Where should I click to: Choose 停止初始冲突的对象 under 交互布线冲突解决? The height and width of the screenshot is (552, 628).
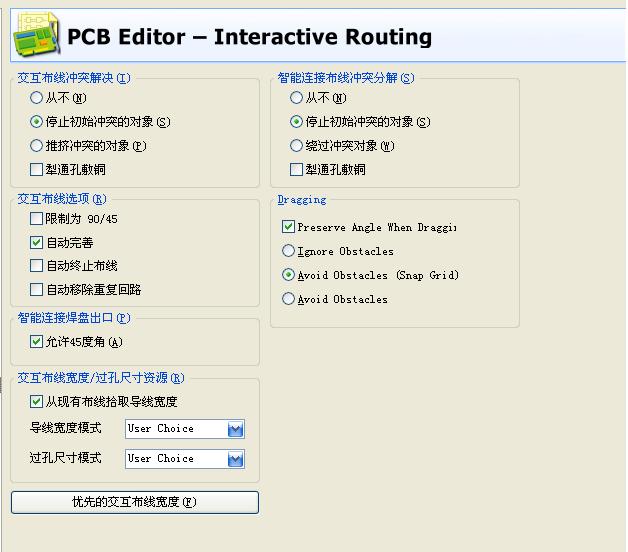point(37,122)
